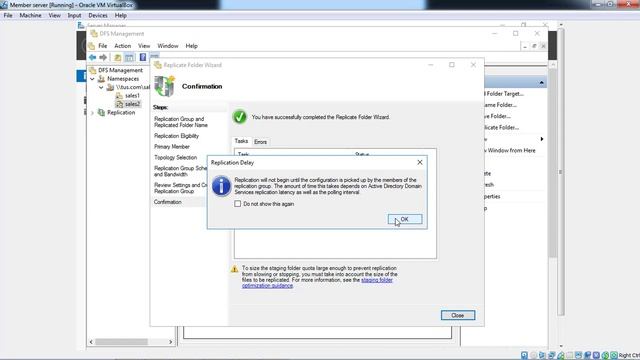This screenshot has height=360, width=640.
Task: Click the Folder Target... action in Actions pane
Action: click(x=504, y=94)
